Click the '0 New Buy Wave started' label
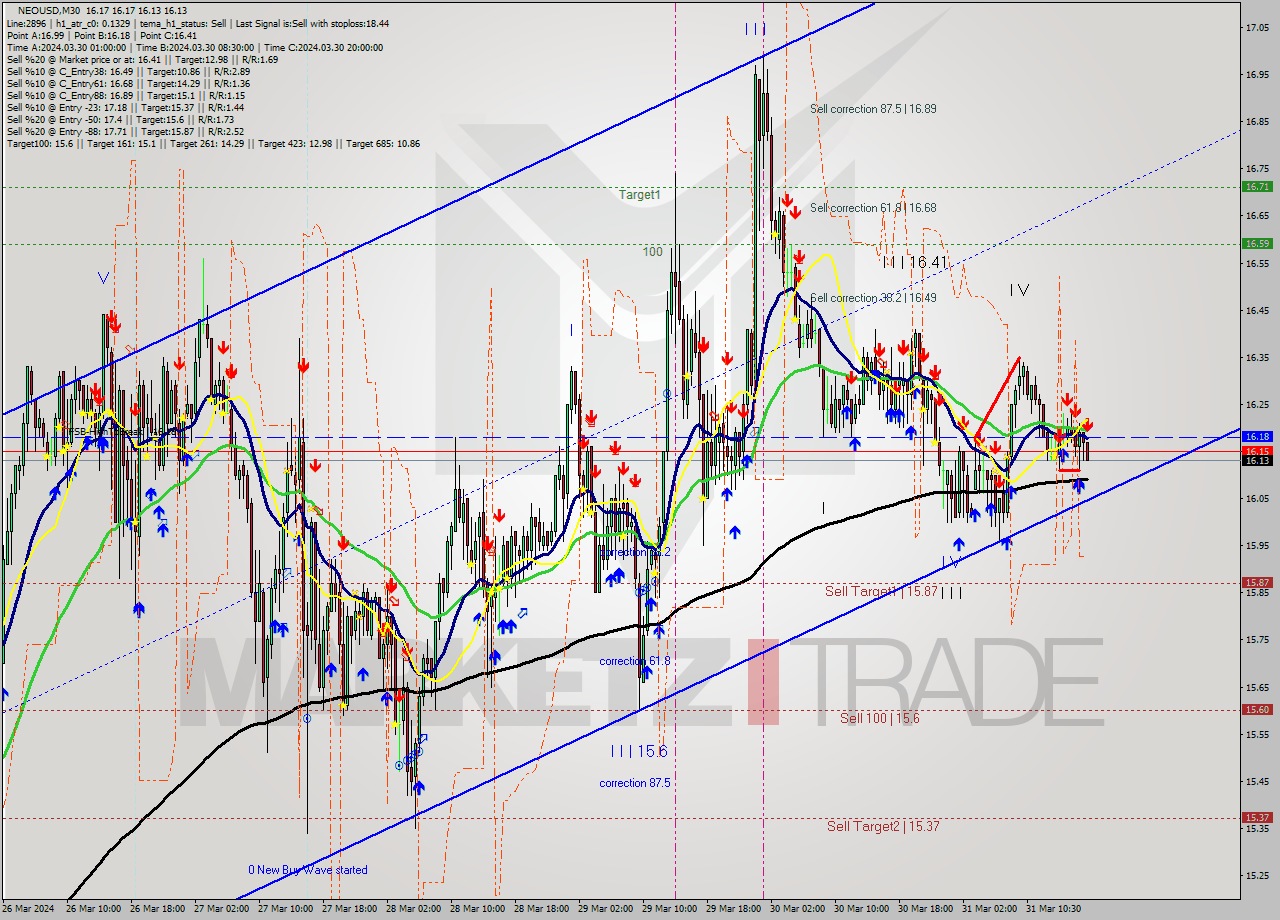 [308, 870]
